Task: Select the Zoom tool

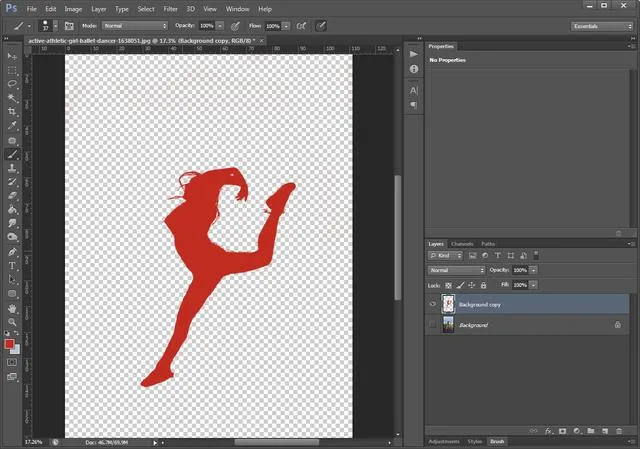Action: pos(12,322)
